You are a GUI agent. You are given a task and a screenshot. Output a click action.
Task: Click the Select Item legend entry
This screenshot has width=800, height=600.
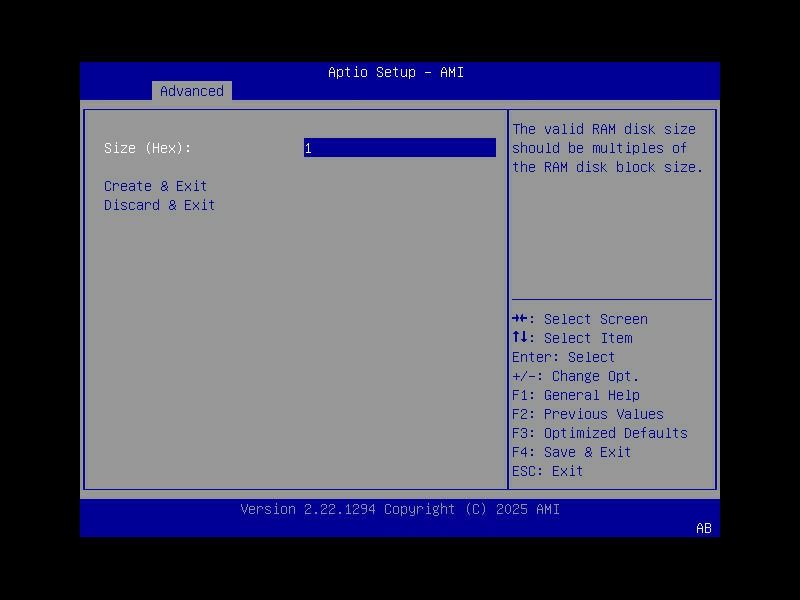(x=573, y=338)
